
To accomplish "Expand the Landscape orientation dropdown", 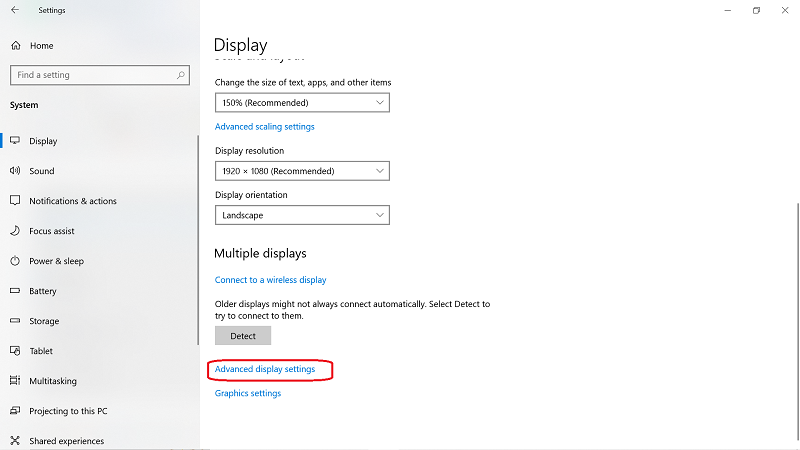I will click(302, 215).
